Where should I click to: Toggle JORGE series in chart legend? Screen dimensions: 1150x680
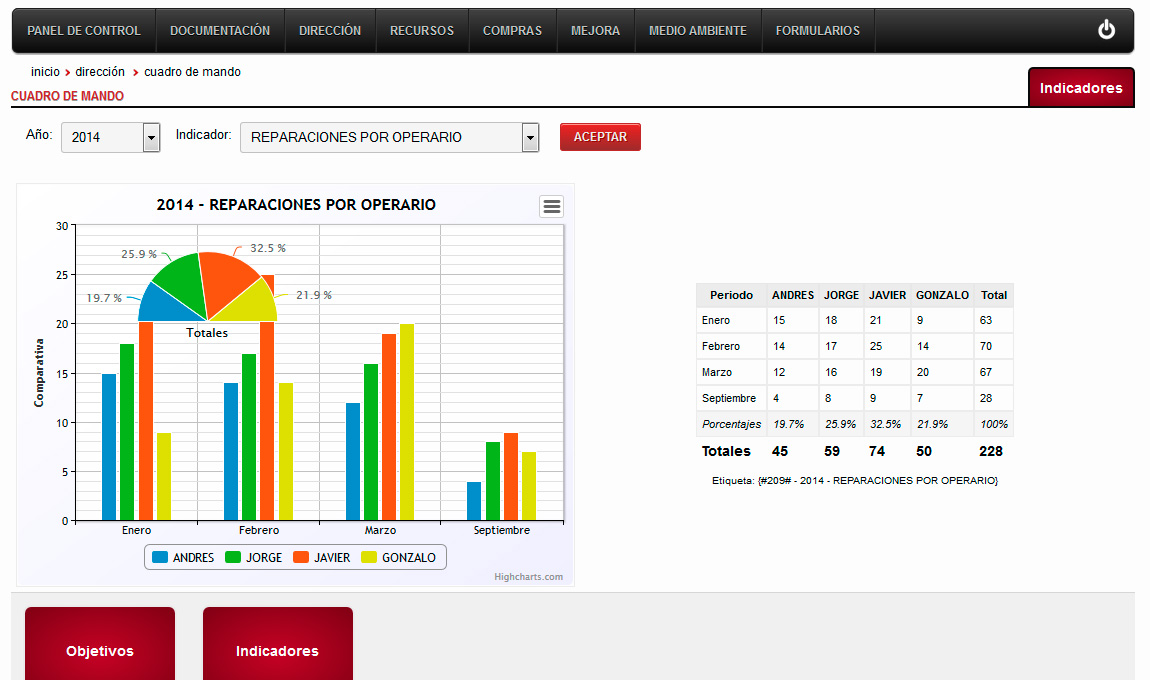click(x=254, y=557)
